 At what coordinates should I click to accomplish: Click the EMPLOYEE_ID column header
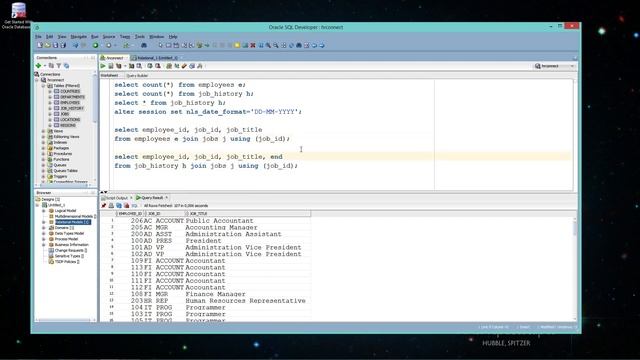click(x=130, y=213)
